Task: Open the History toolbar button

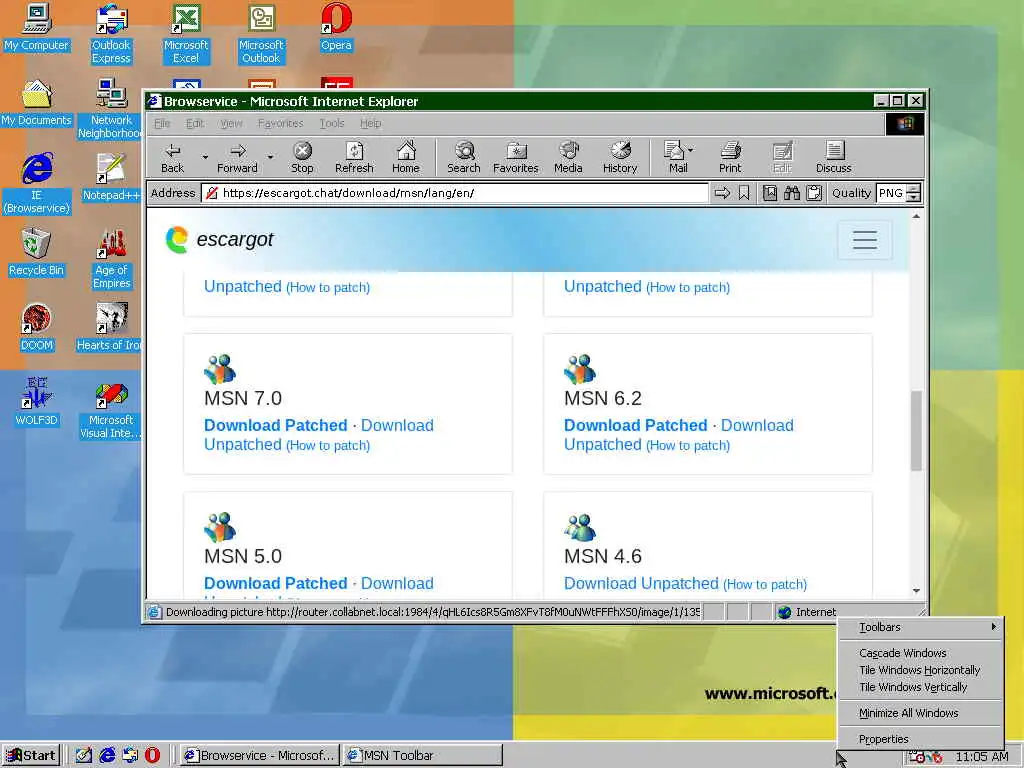Action: (620, 157)
